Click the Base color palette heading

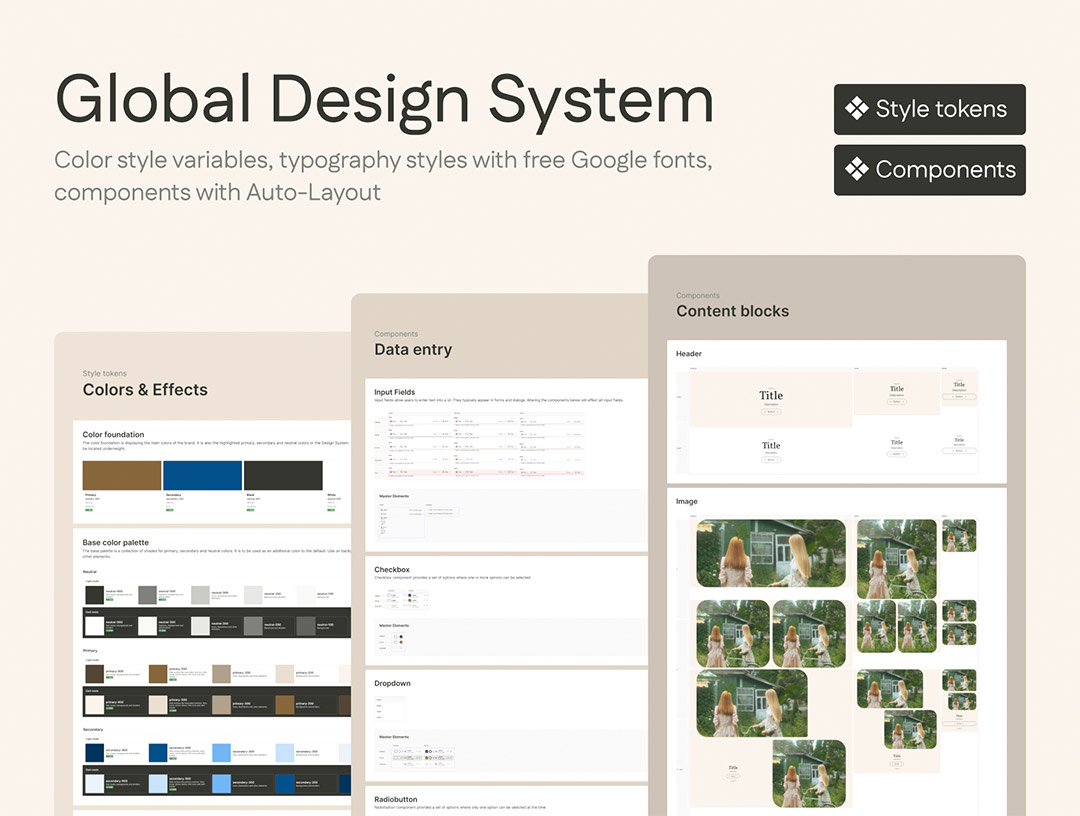[x=115, y=542]
